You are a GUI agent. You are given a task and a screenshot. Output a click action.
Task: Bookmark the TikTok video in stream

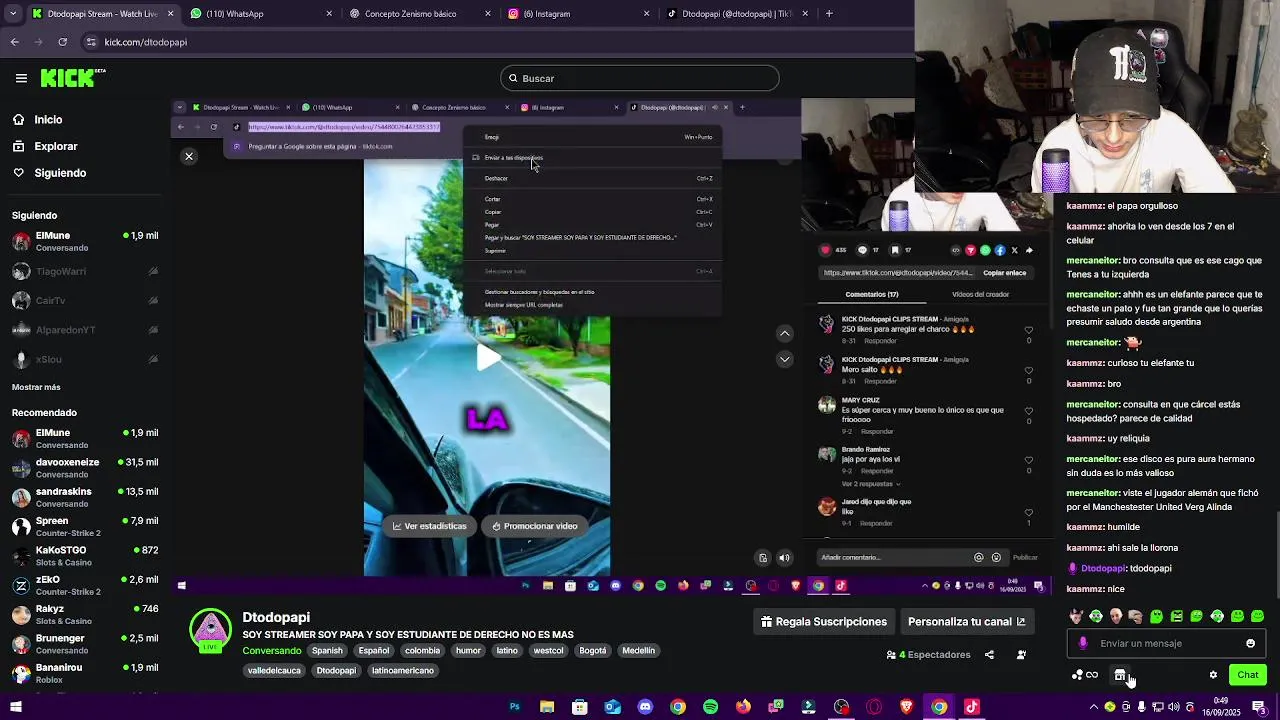click(x=895, y=250)
